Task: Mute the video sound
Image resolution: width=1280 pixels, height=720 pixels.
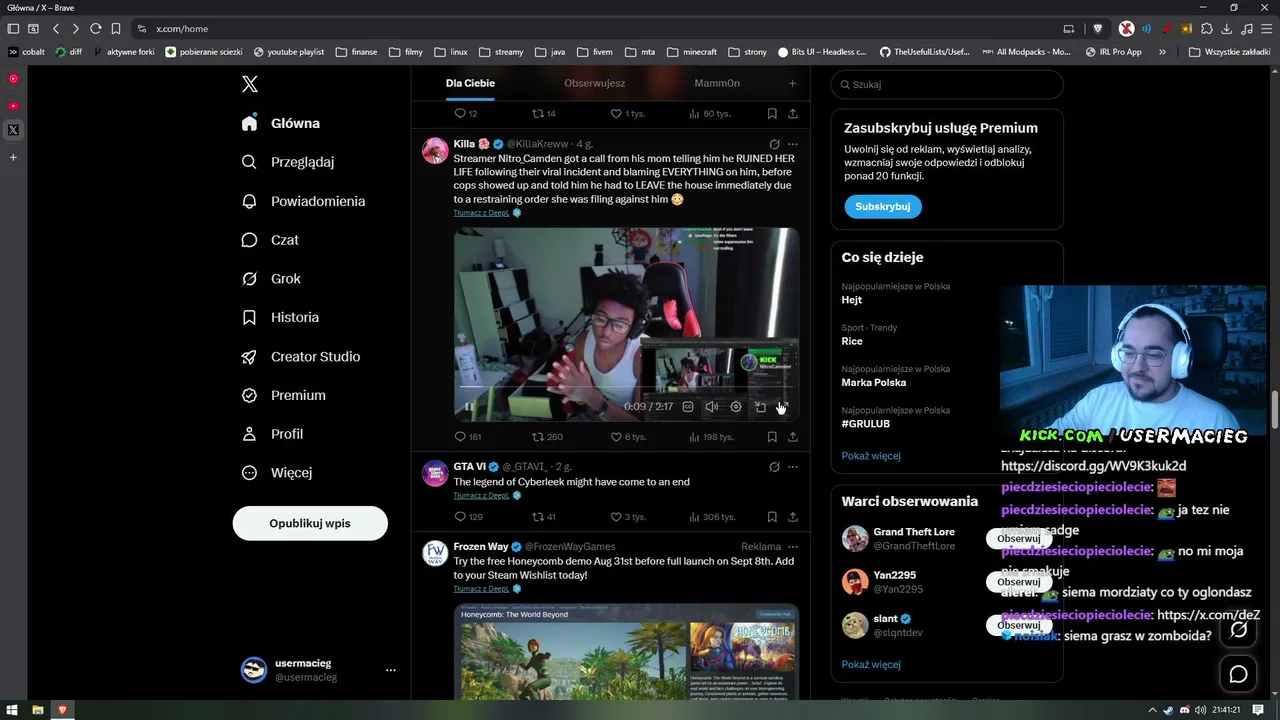Action: 712,407
